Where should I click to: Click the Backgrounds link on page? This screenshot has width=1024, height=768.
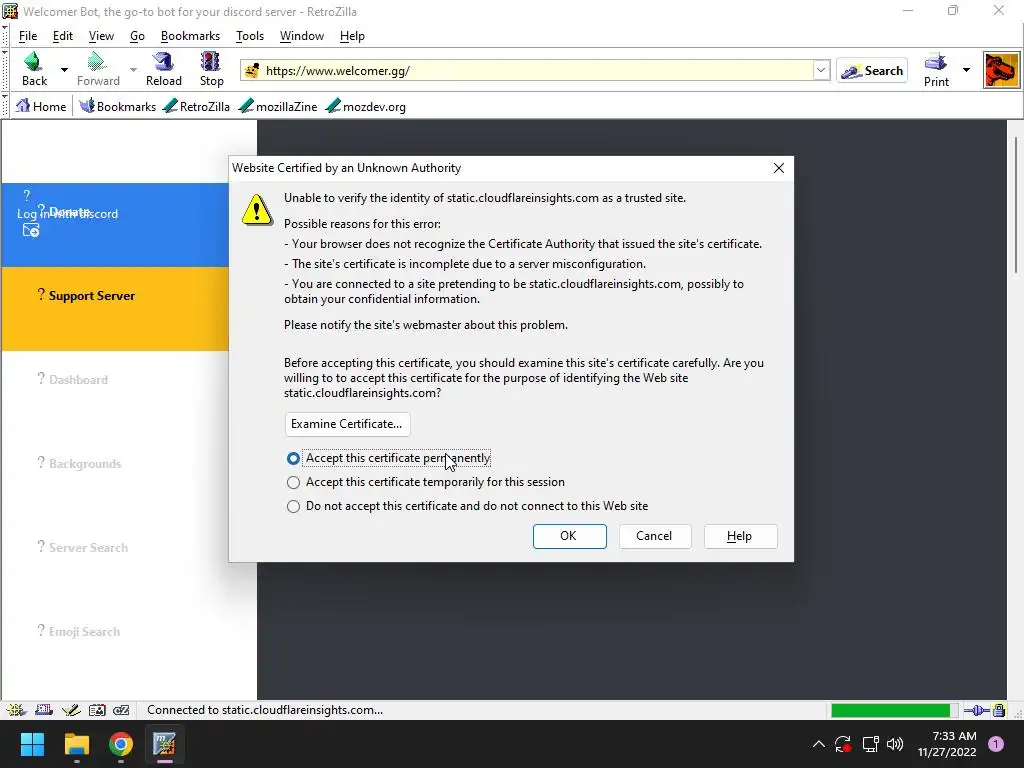pyautogui.click(x=84, y=464)
